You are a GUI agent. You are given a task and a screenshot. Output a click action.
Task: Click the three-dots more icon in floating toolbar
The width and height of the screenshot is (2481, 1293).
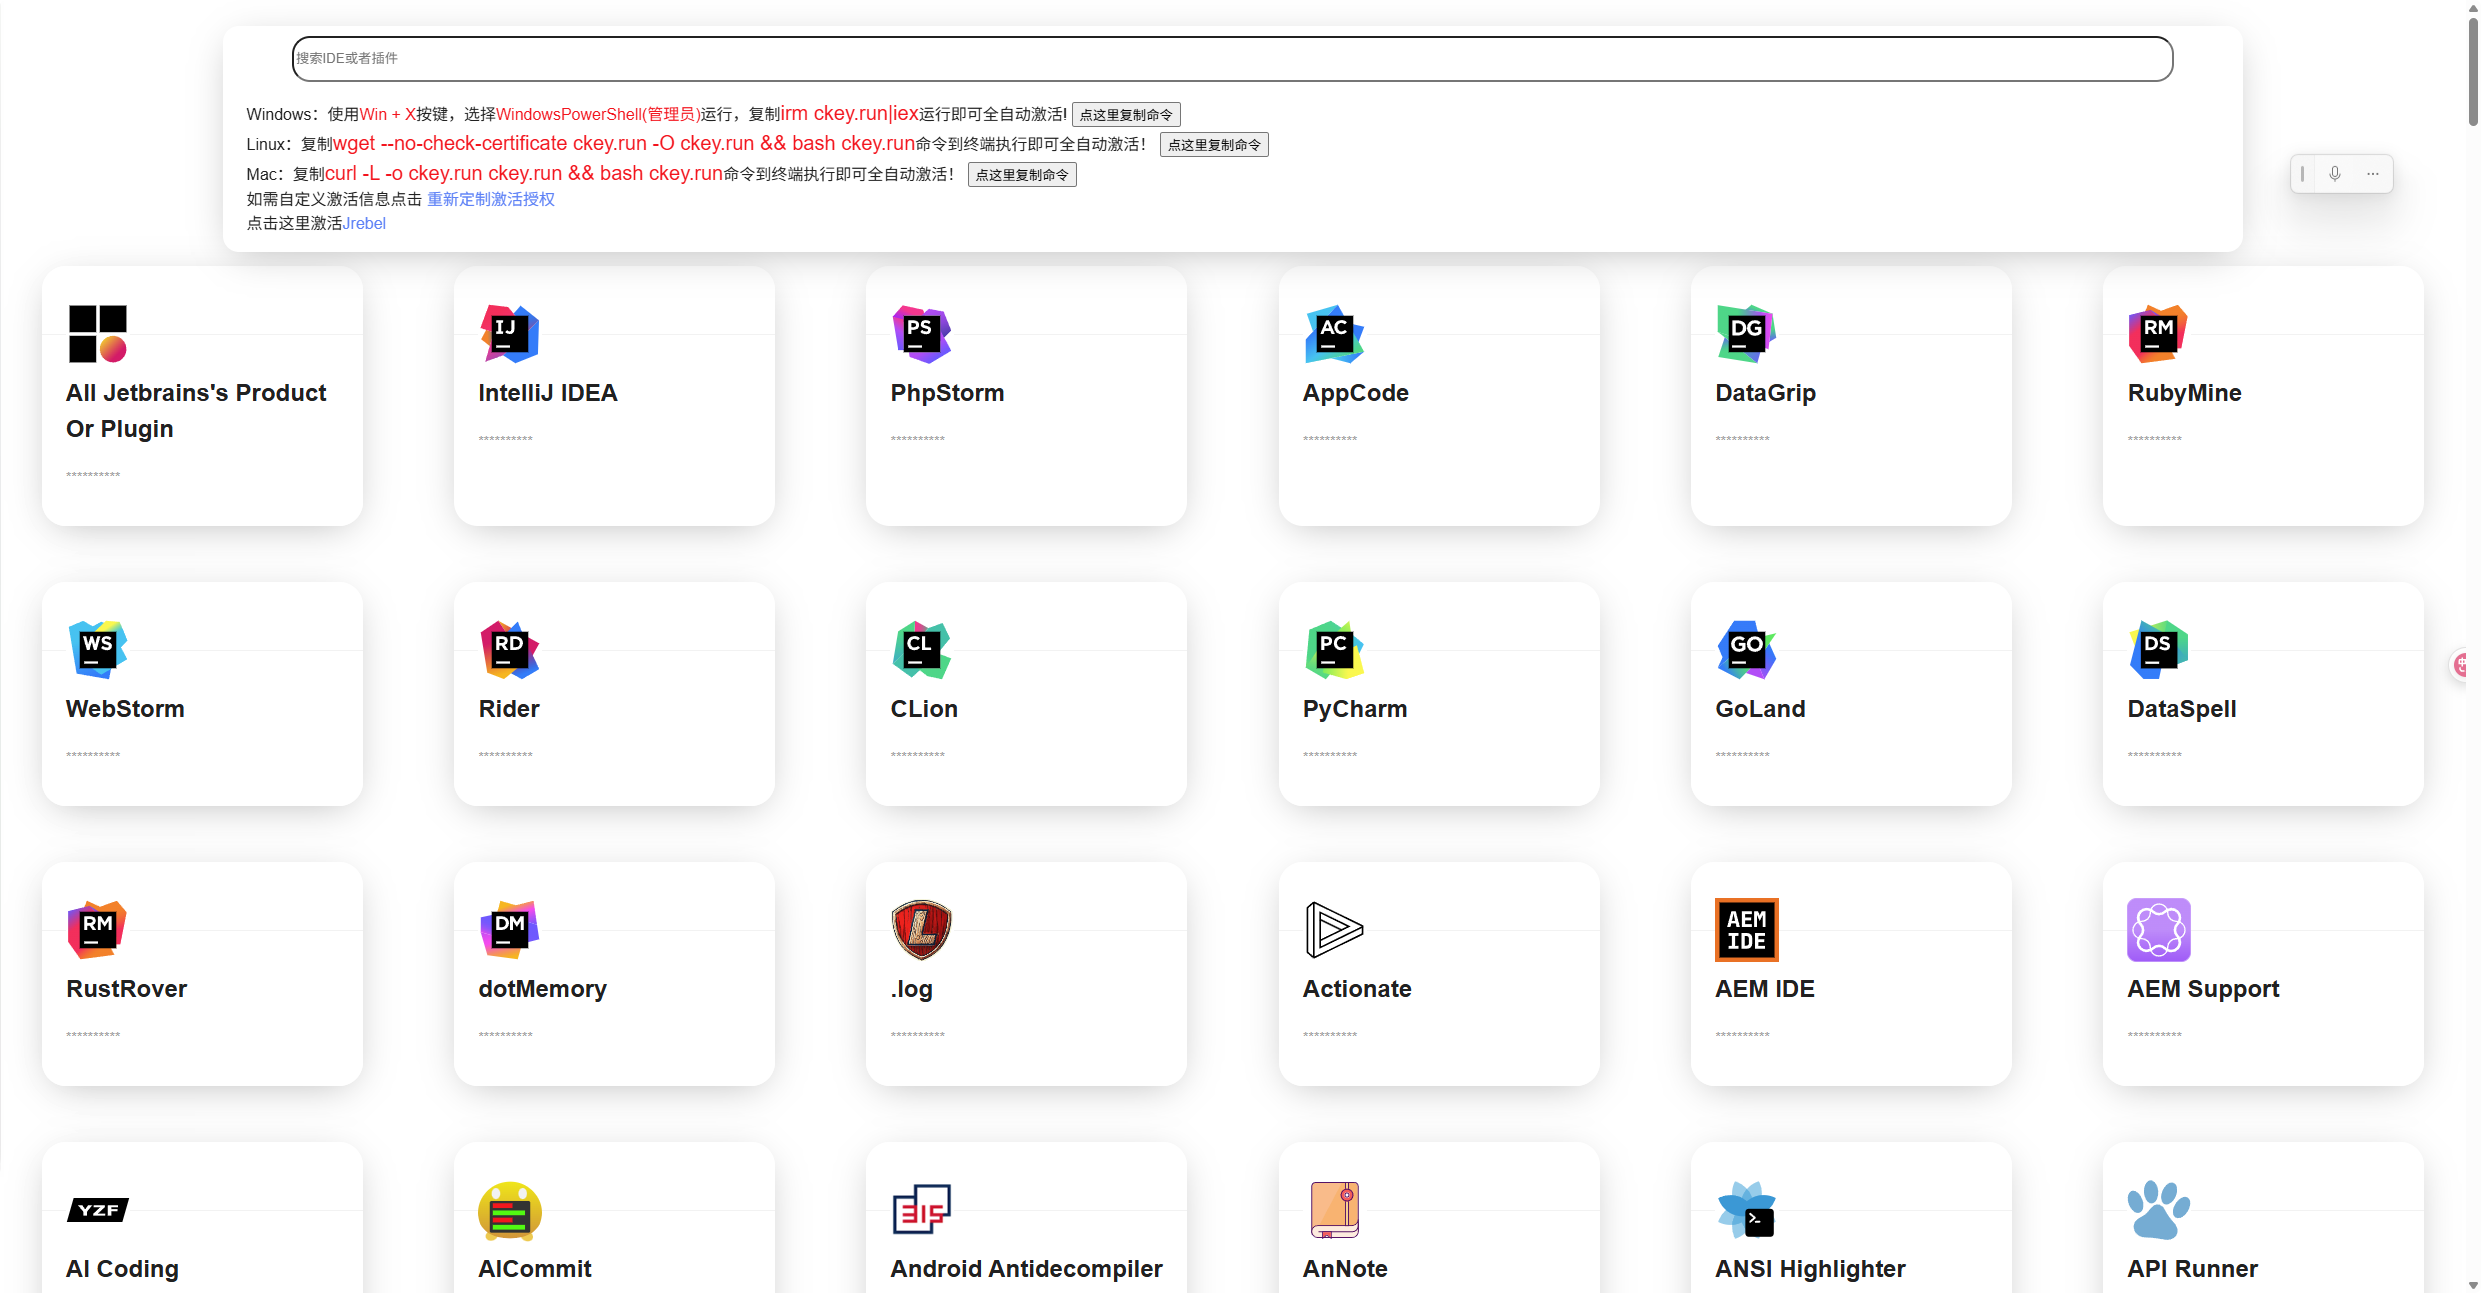coord(2373,174)
